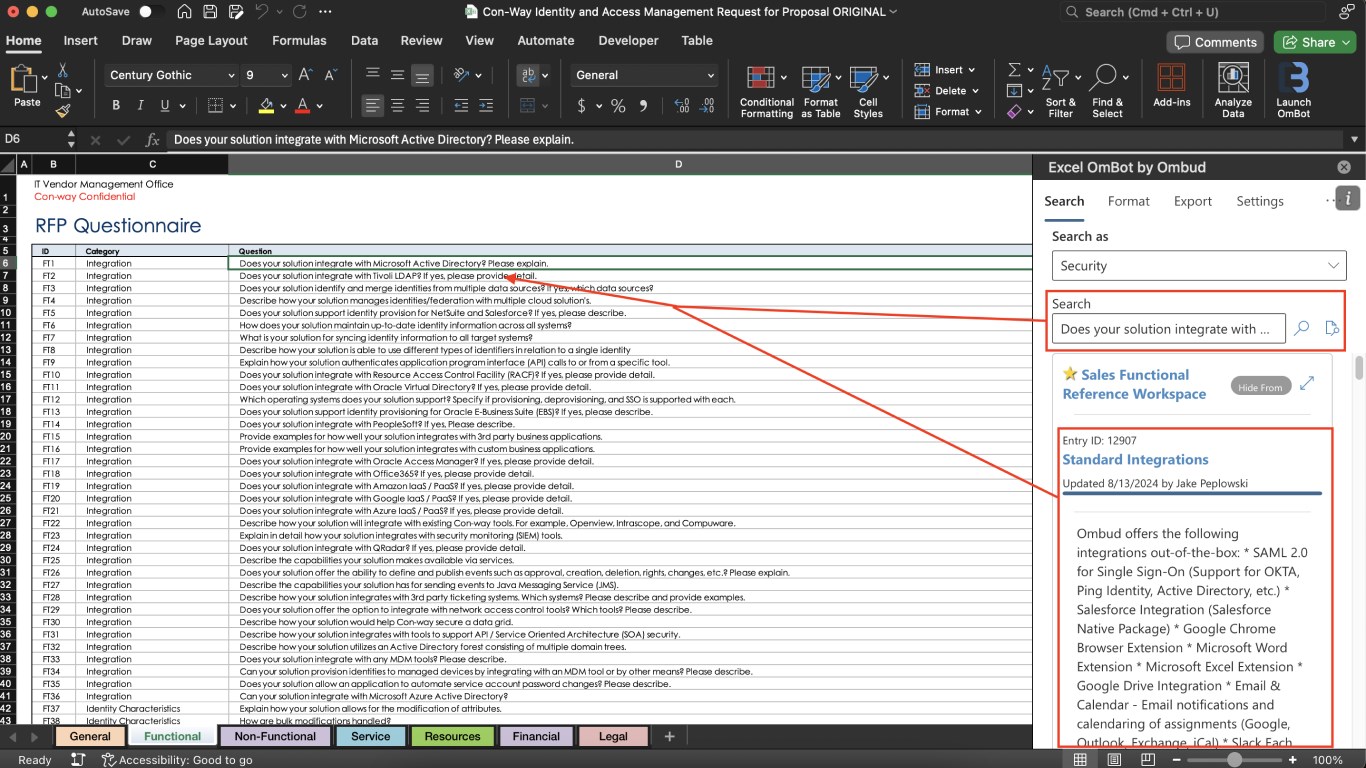Apply the yellow fill color
The image size is (1366, 768).
266,106
